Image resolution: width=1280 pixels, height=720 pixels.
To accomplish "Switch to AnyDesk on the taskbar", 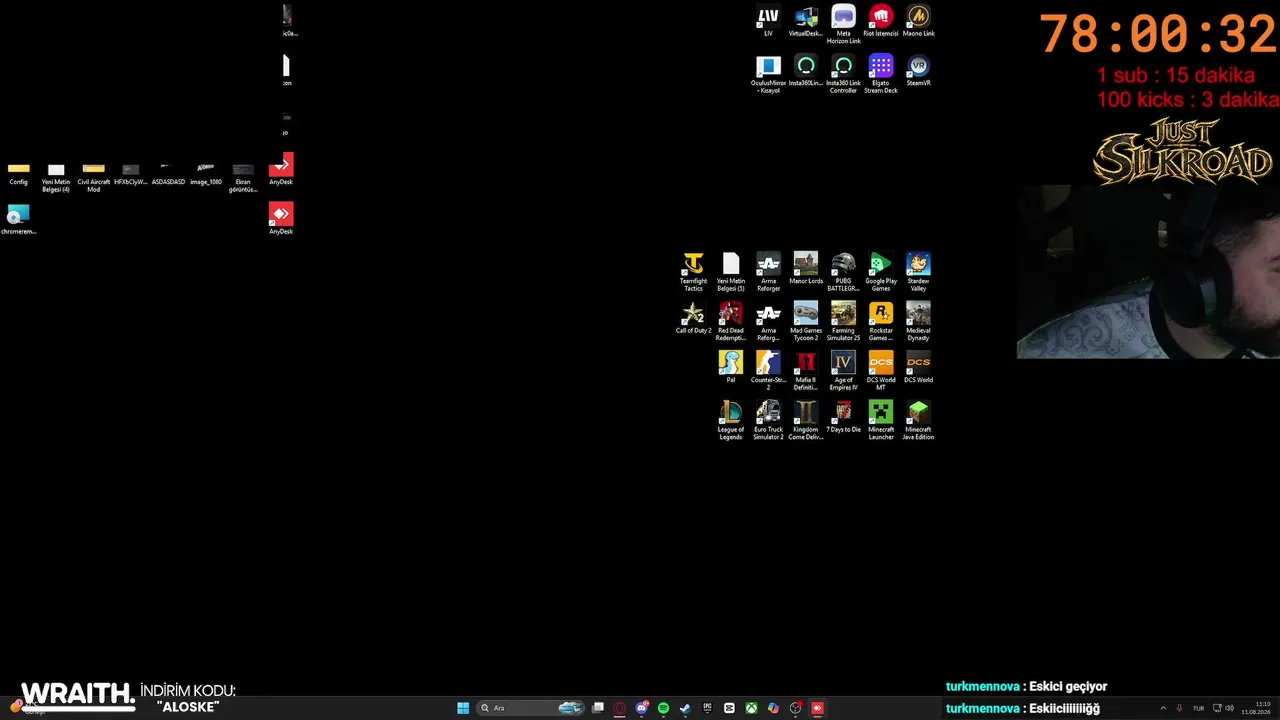I will (817, 708).
